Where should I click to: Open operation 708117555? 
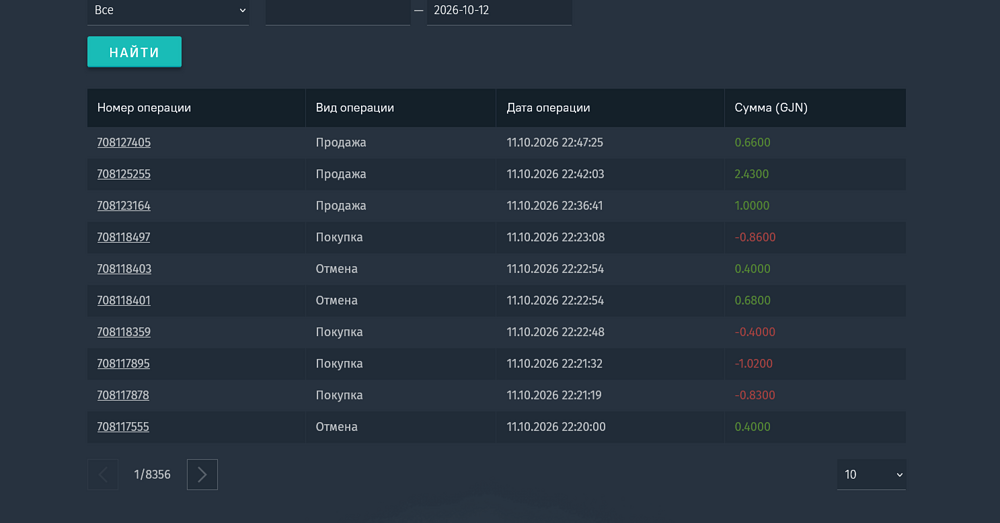123,427
